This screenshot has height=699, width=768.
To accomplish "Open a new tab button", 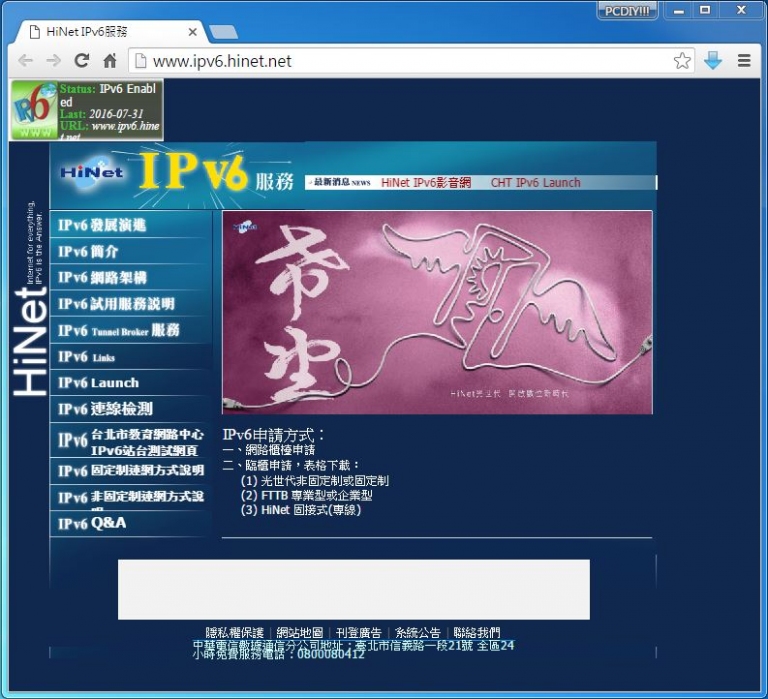I will [x=223, y=32].
